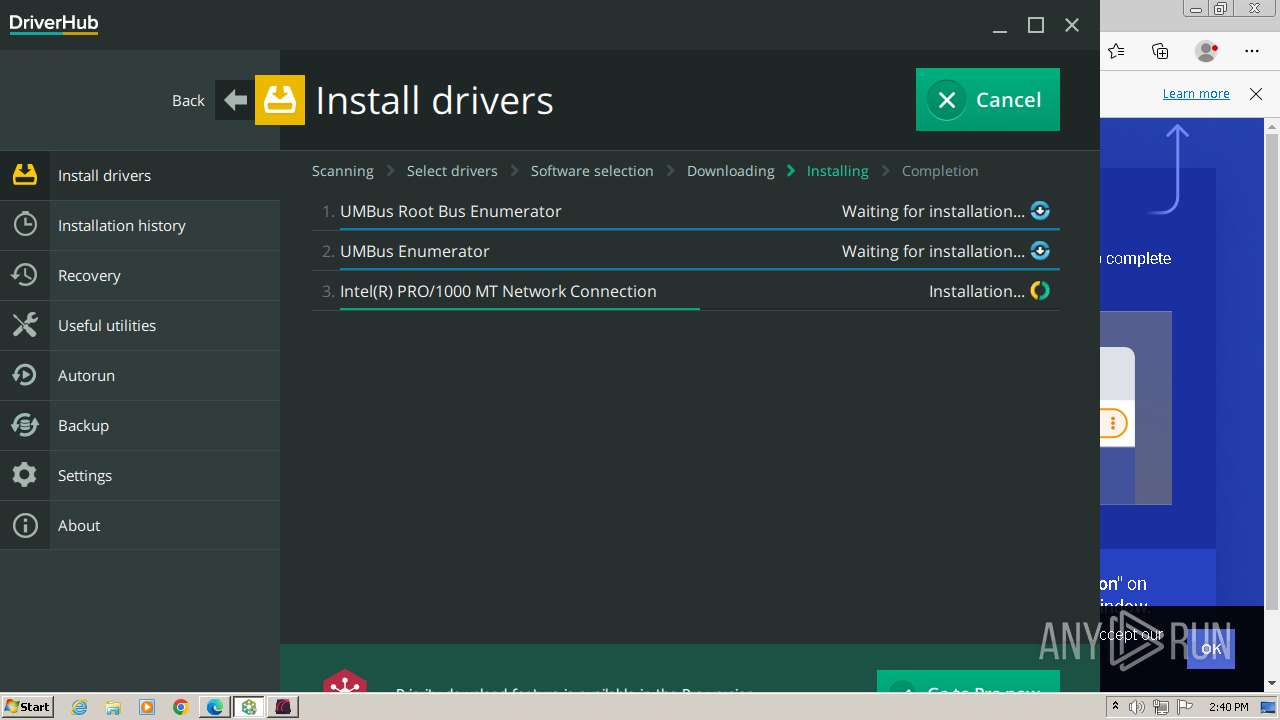
Task: Click Learn more link in browser window
Action: 1196,93
